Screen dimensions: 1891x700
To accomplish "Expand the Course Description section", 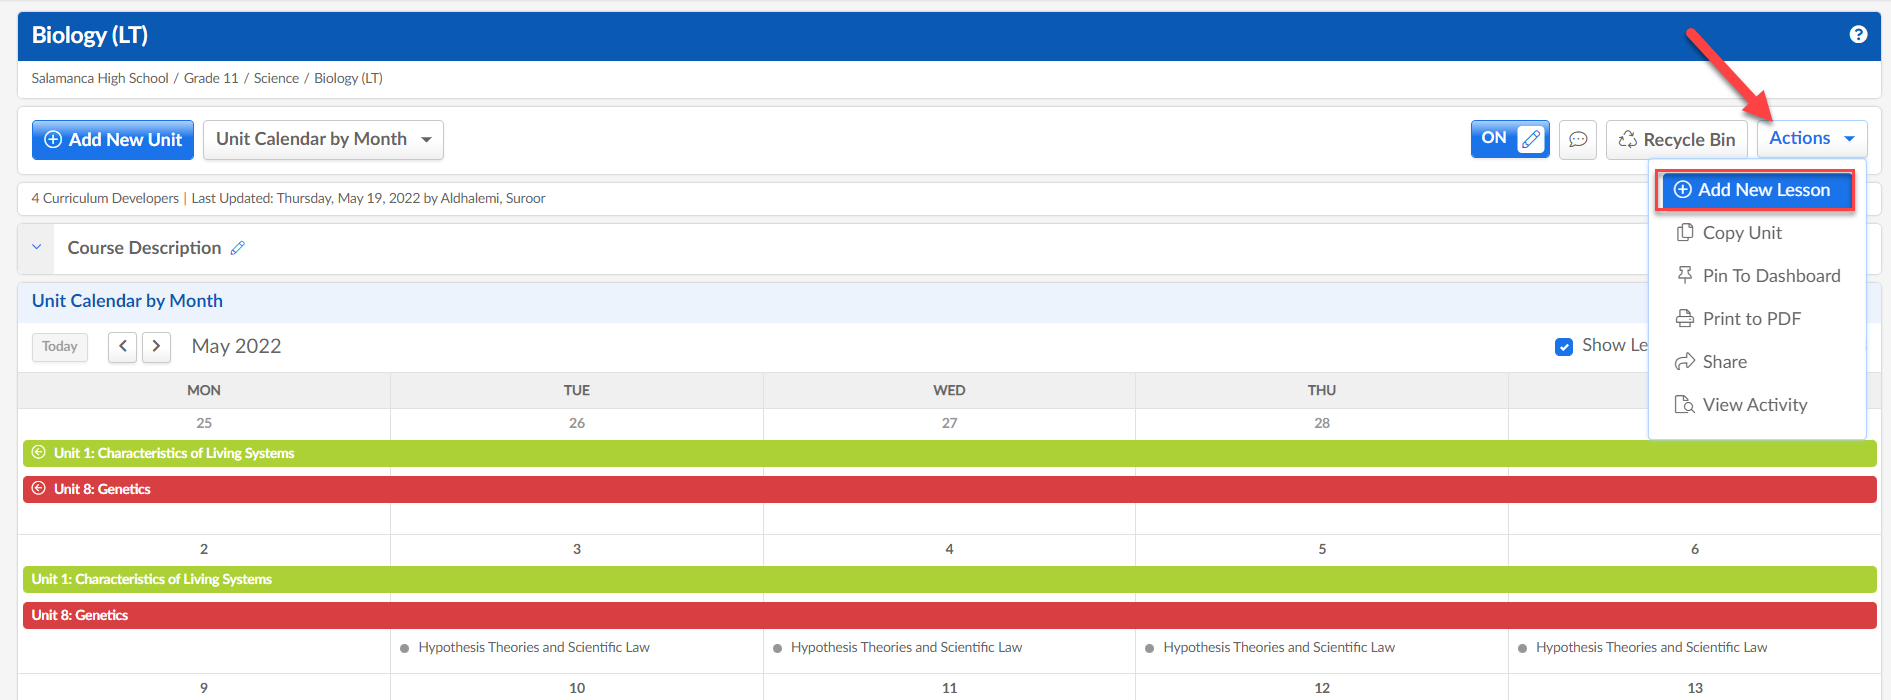I will click(37, 248).
